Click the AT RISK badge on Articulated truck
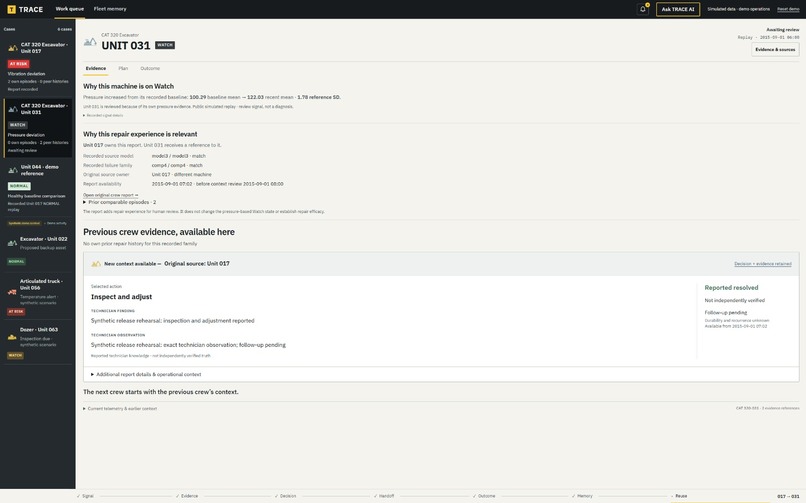The image size is (806, 503). click(16, 312)
